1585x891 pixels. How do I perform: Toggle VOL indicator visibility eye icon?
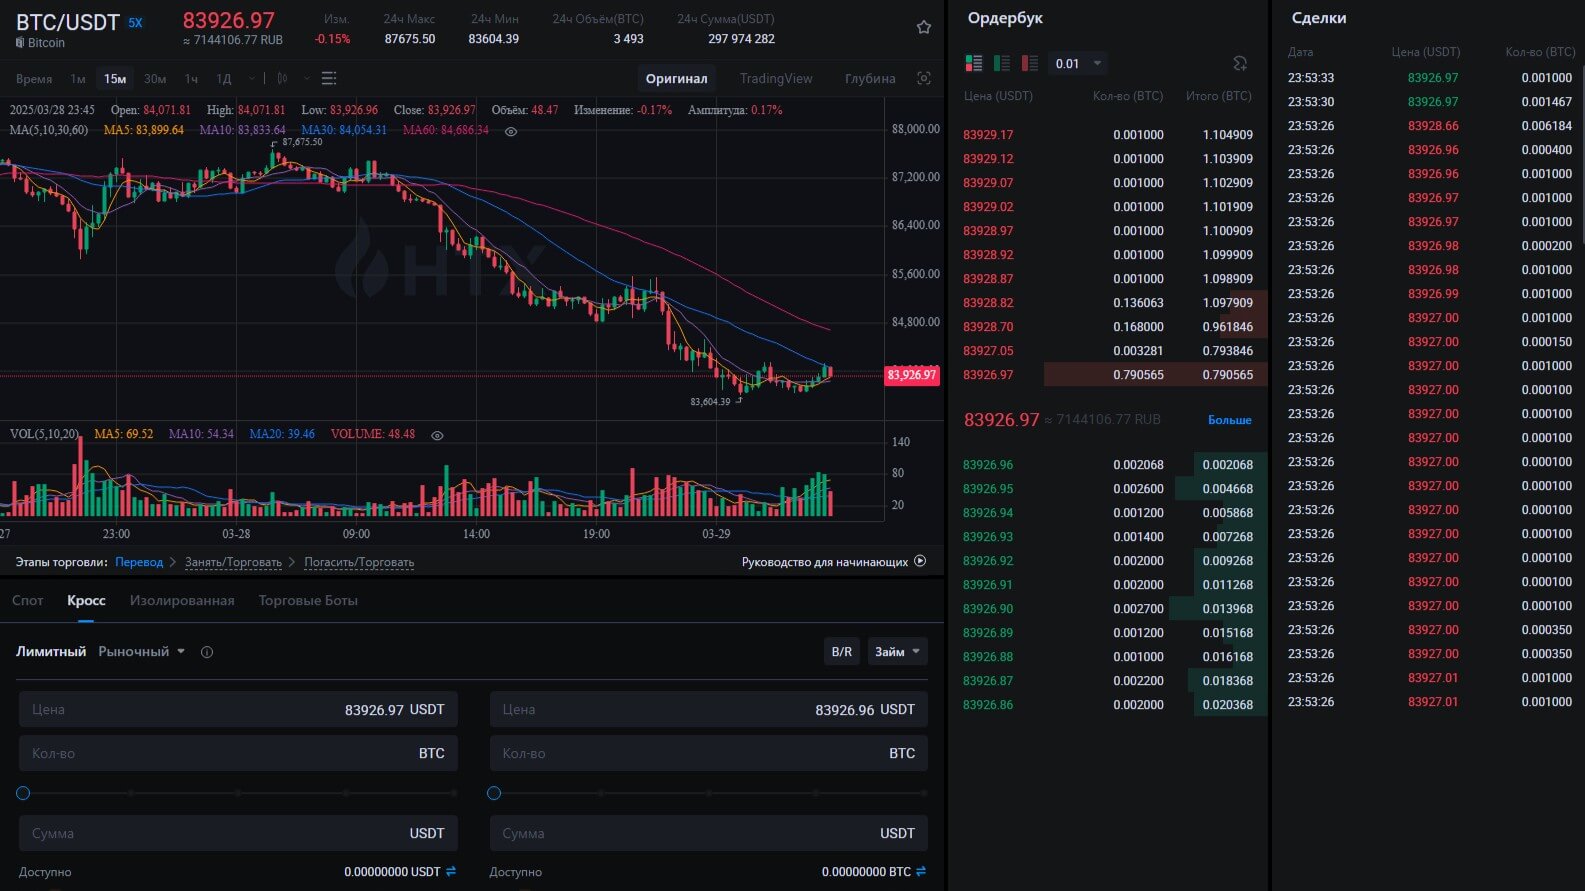click(x=437, y=435)
